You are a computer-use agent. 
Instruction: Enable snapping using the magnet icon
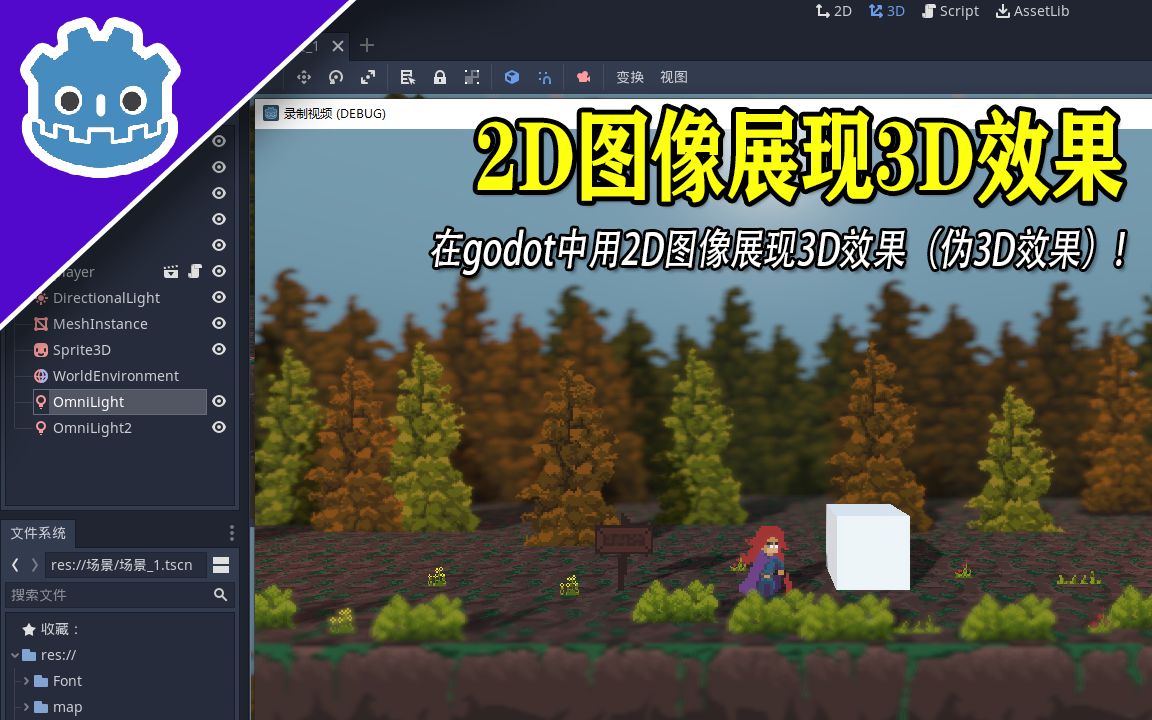(545, 77)
